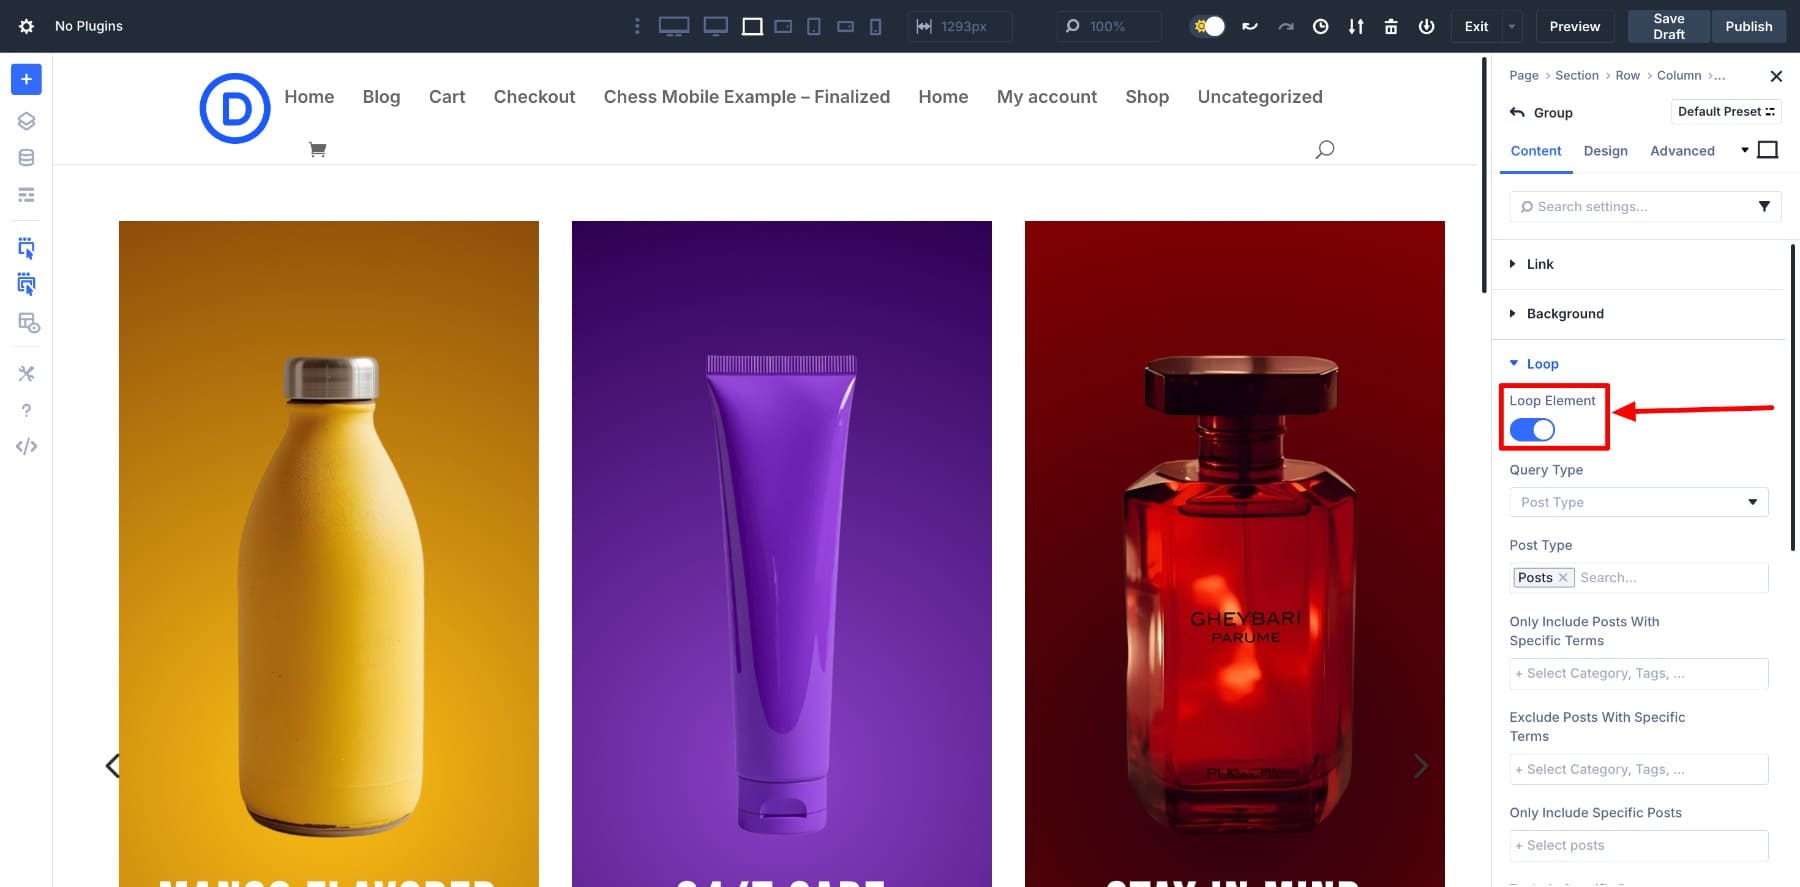Click the blue add module plus icon

tap(26, 79)
